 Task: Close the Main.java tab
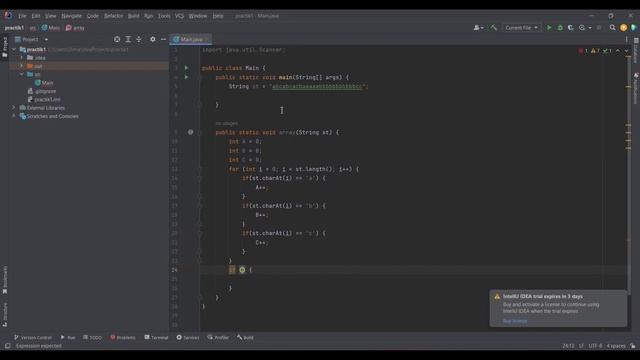click(207, 39)
